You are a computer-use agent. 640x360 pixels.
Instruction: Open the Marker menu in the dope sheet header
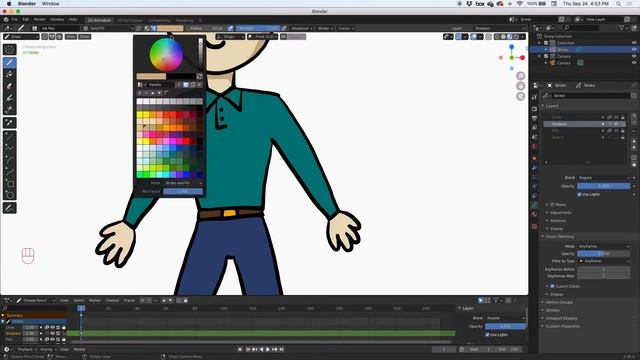95,300
